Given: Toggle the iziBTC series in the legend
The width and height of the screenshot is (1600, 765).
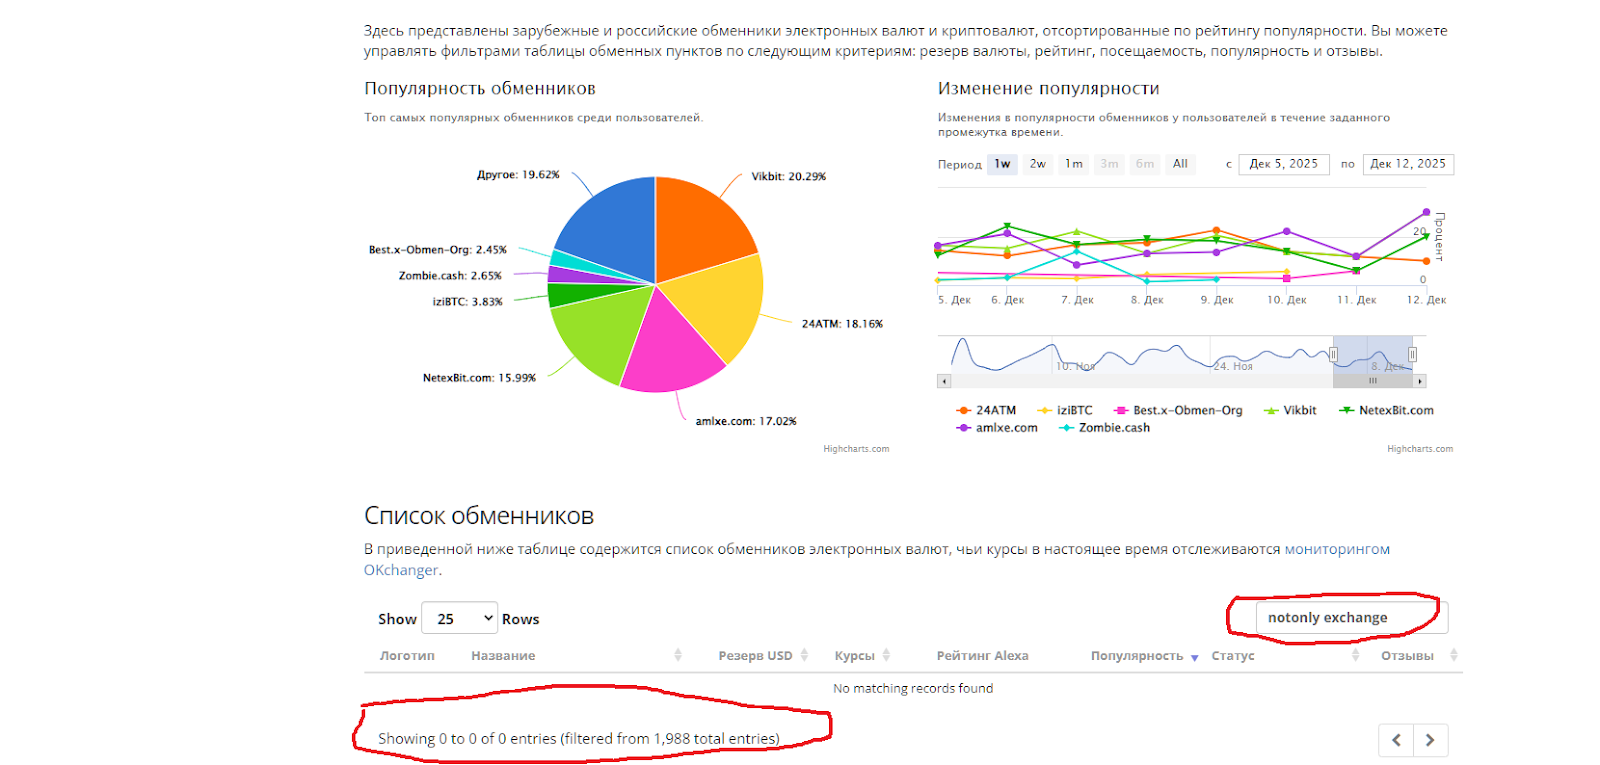Looking at the screenshot, I should [1065, 411].
